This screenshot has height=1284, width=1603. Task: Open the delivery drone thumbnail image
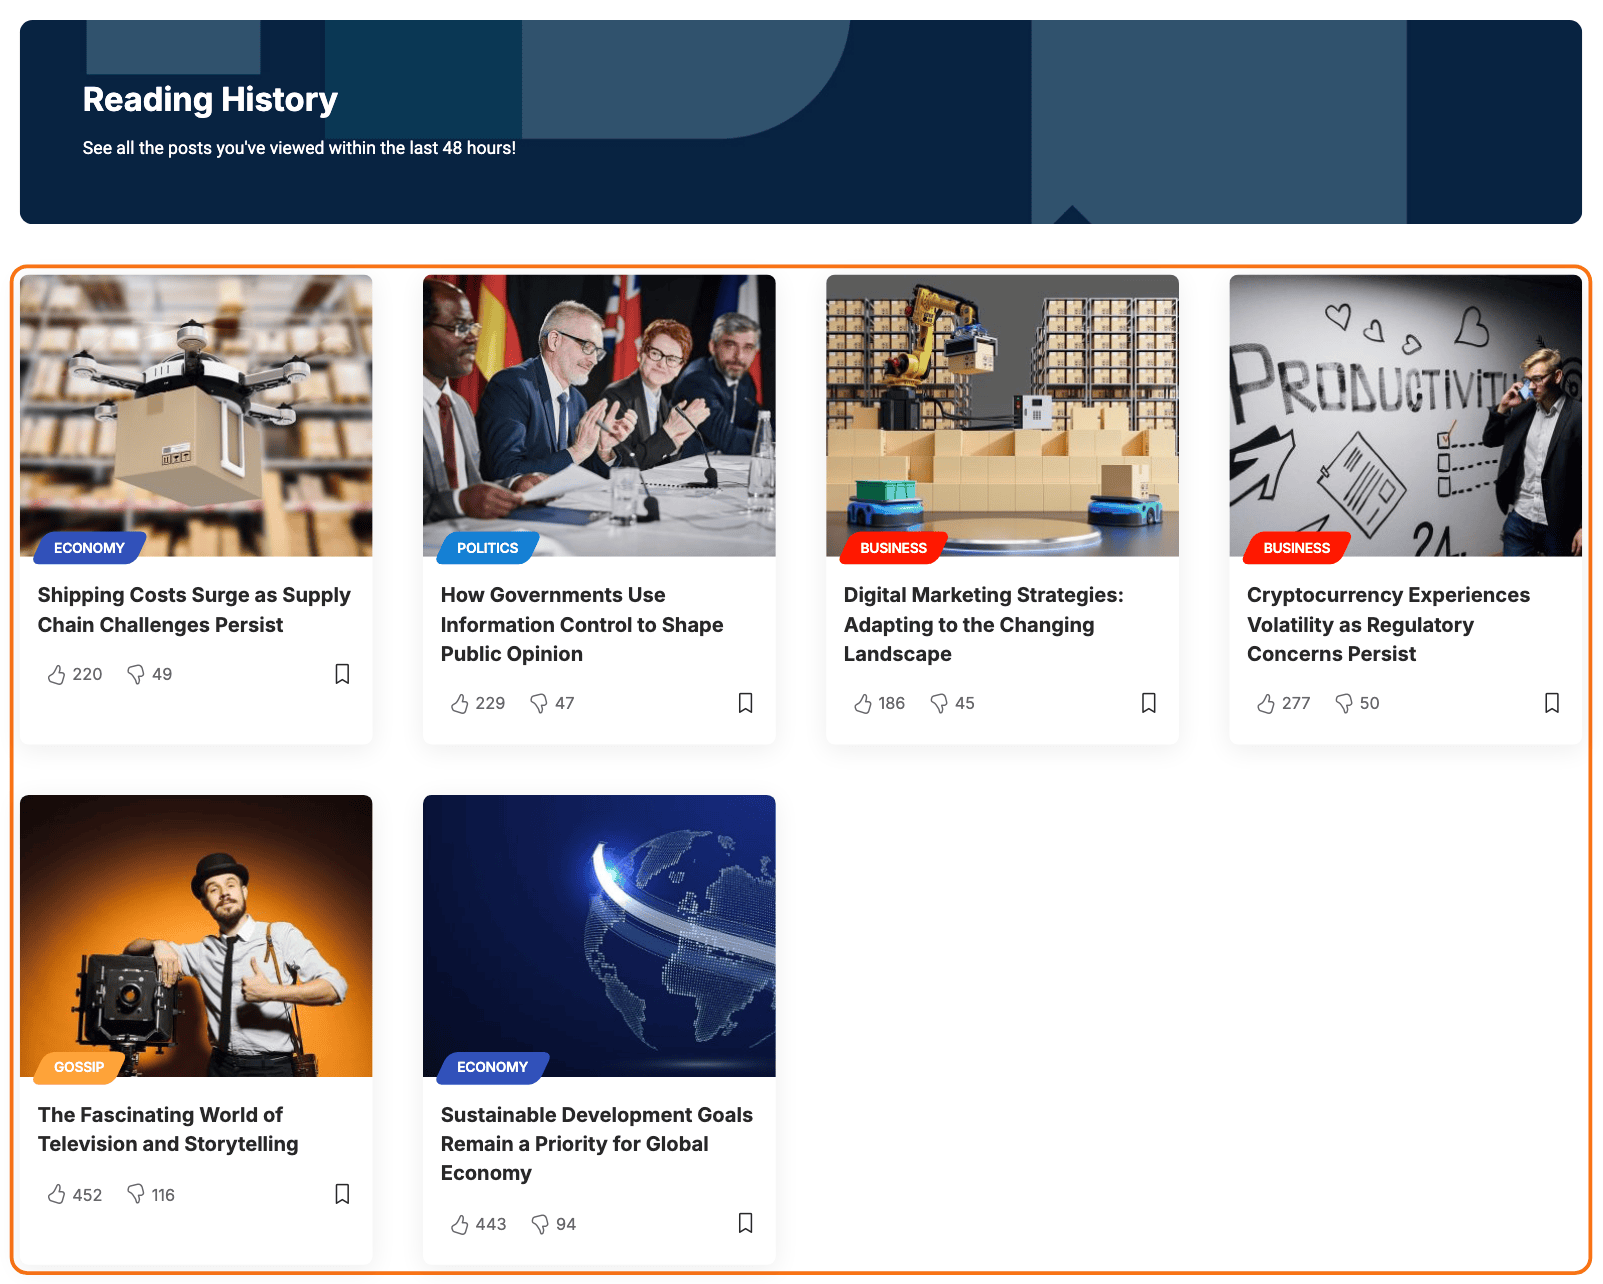196,415
